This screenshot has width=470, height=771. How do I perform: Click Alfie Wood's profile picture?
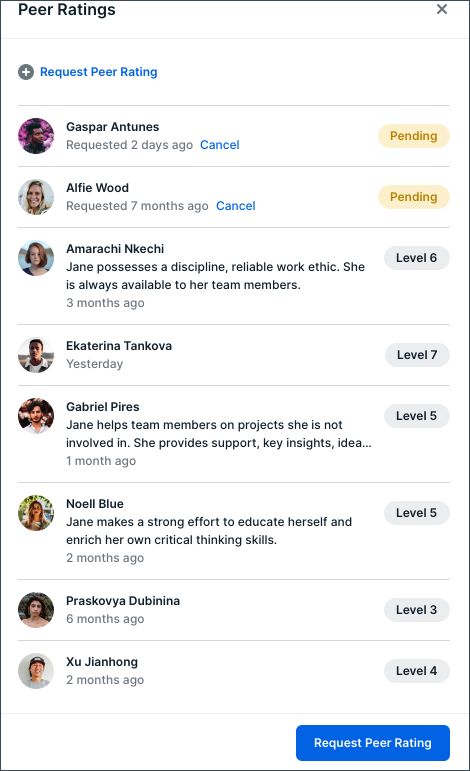click(36, 197)
